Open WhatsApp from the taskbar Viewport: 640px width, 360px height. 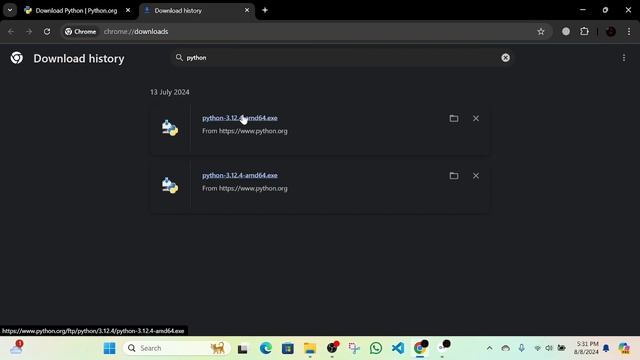coord(376,348)
